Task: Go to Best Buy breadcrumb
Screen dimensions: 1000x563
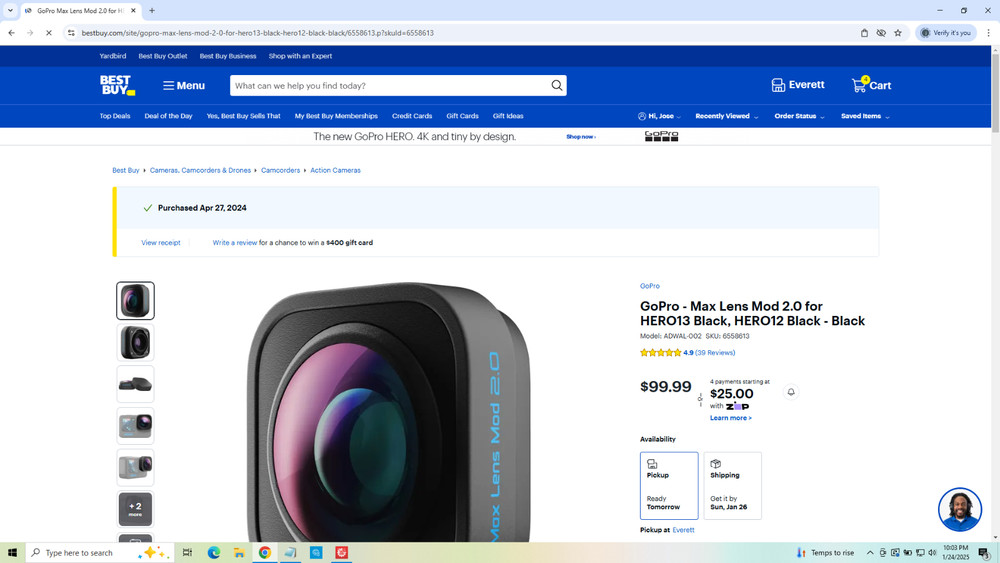Action: [126, 170]
